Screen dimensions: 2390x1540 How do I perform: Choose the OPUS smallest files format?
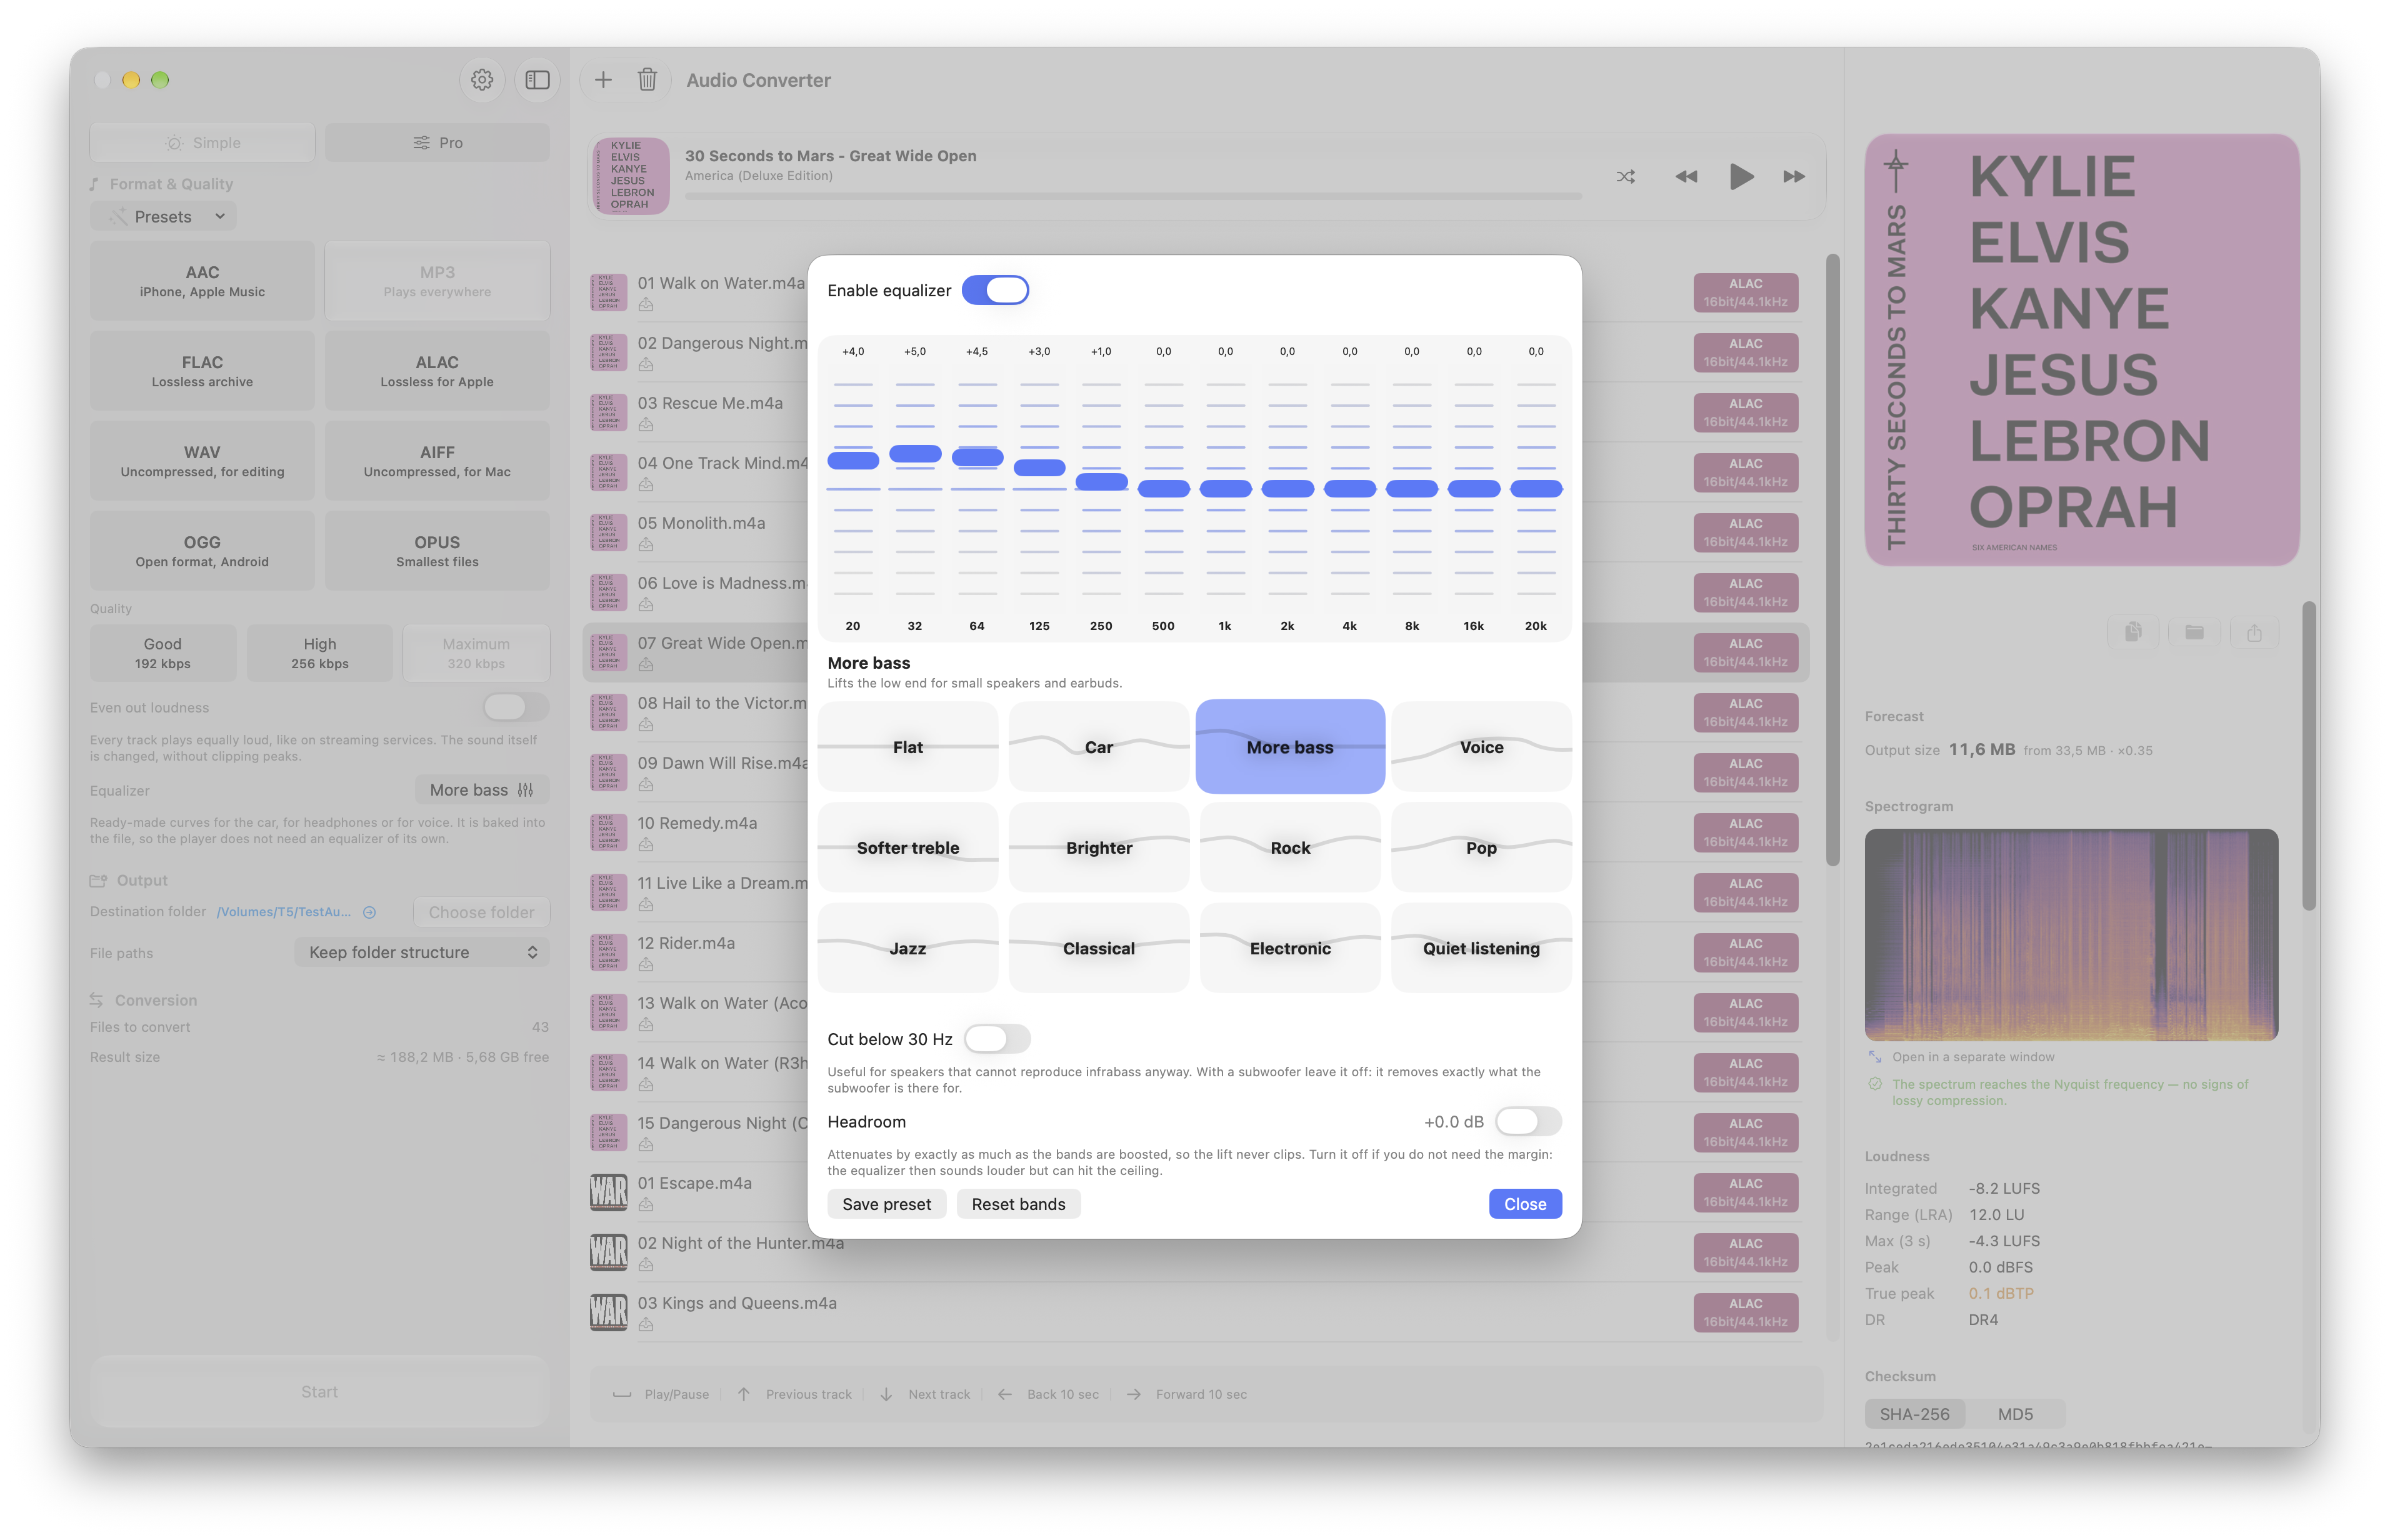(437, 550)
